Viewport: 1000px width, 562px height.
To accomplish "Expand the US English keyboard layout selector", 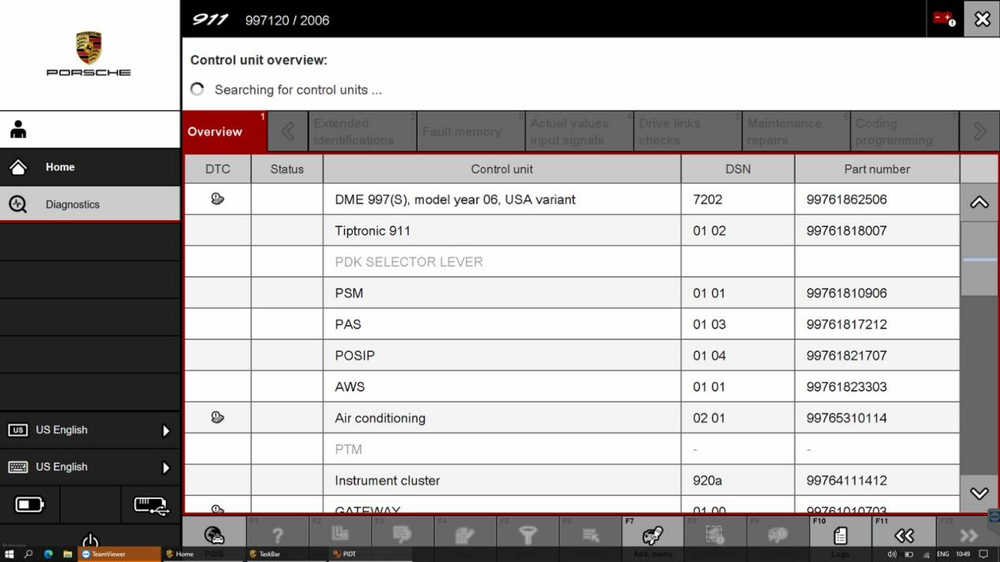I will (x=90, y=467).
